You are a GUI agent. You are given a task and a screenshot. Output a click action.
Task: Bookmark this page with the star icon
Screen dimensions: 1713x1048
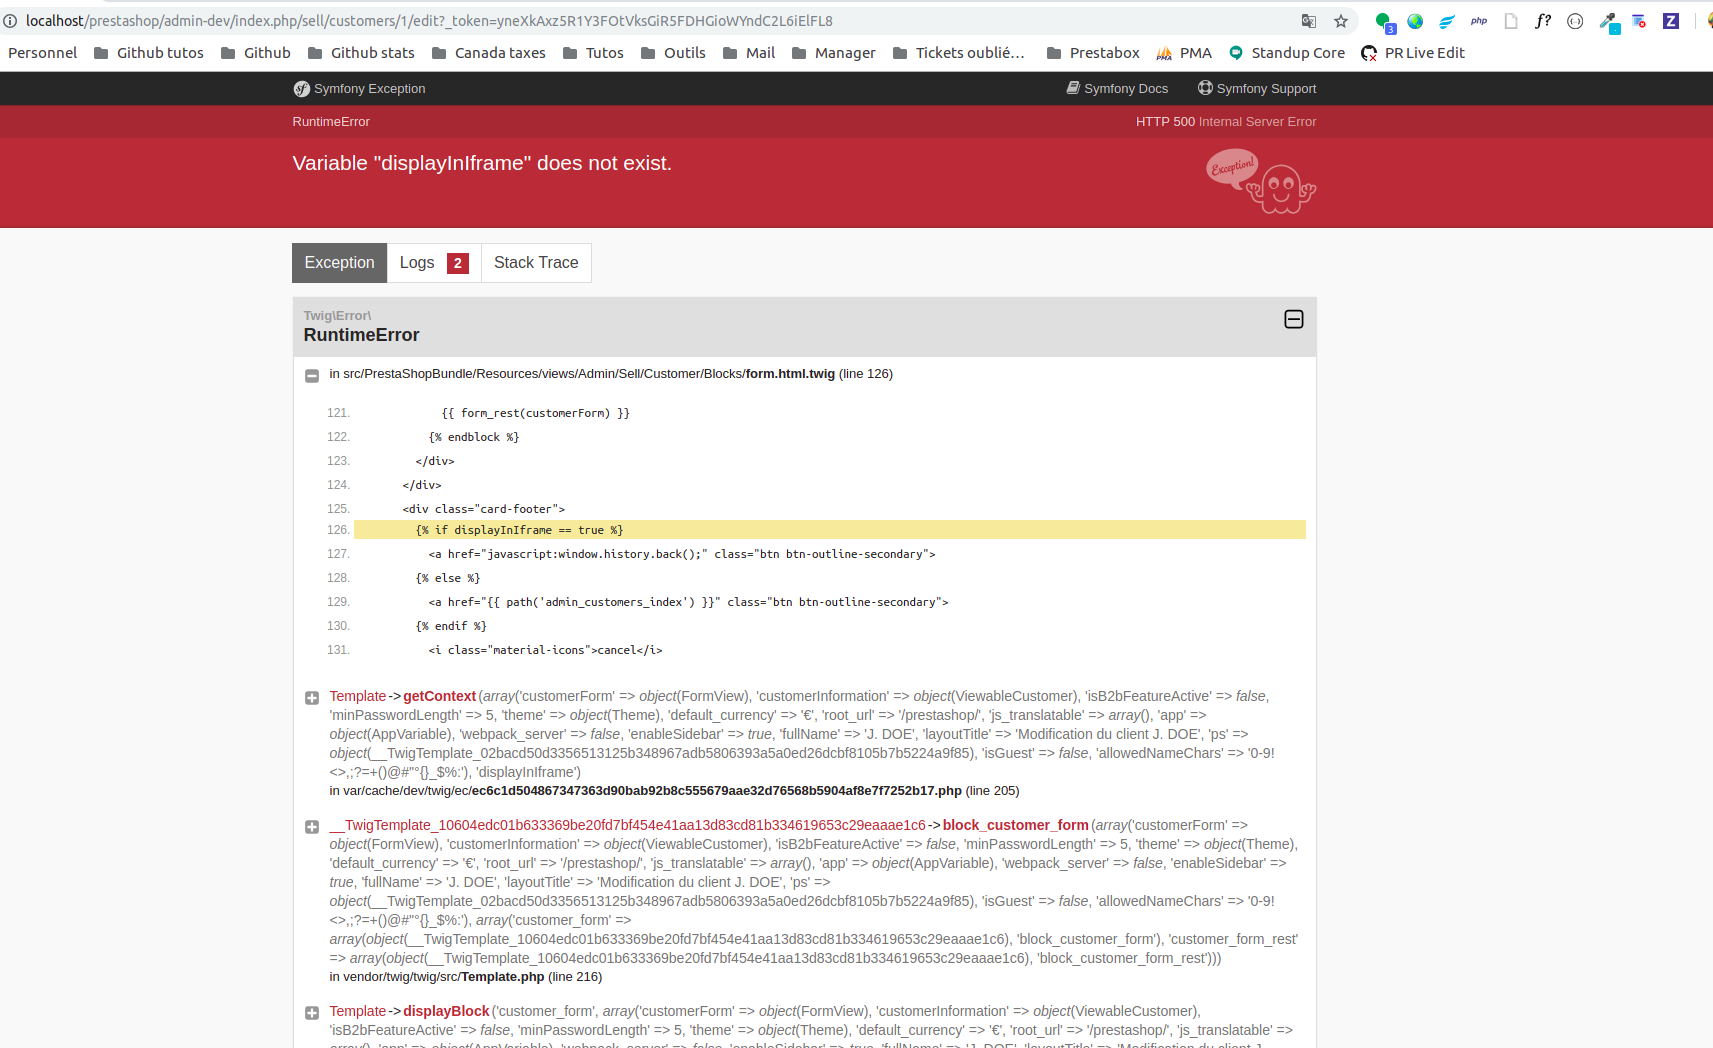1341,21
